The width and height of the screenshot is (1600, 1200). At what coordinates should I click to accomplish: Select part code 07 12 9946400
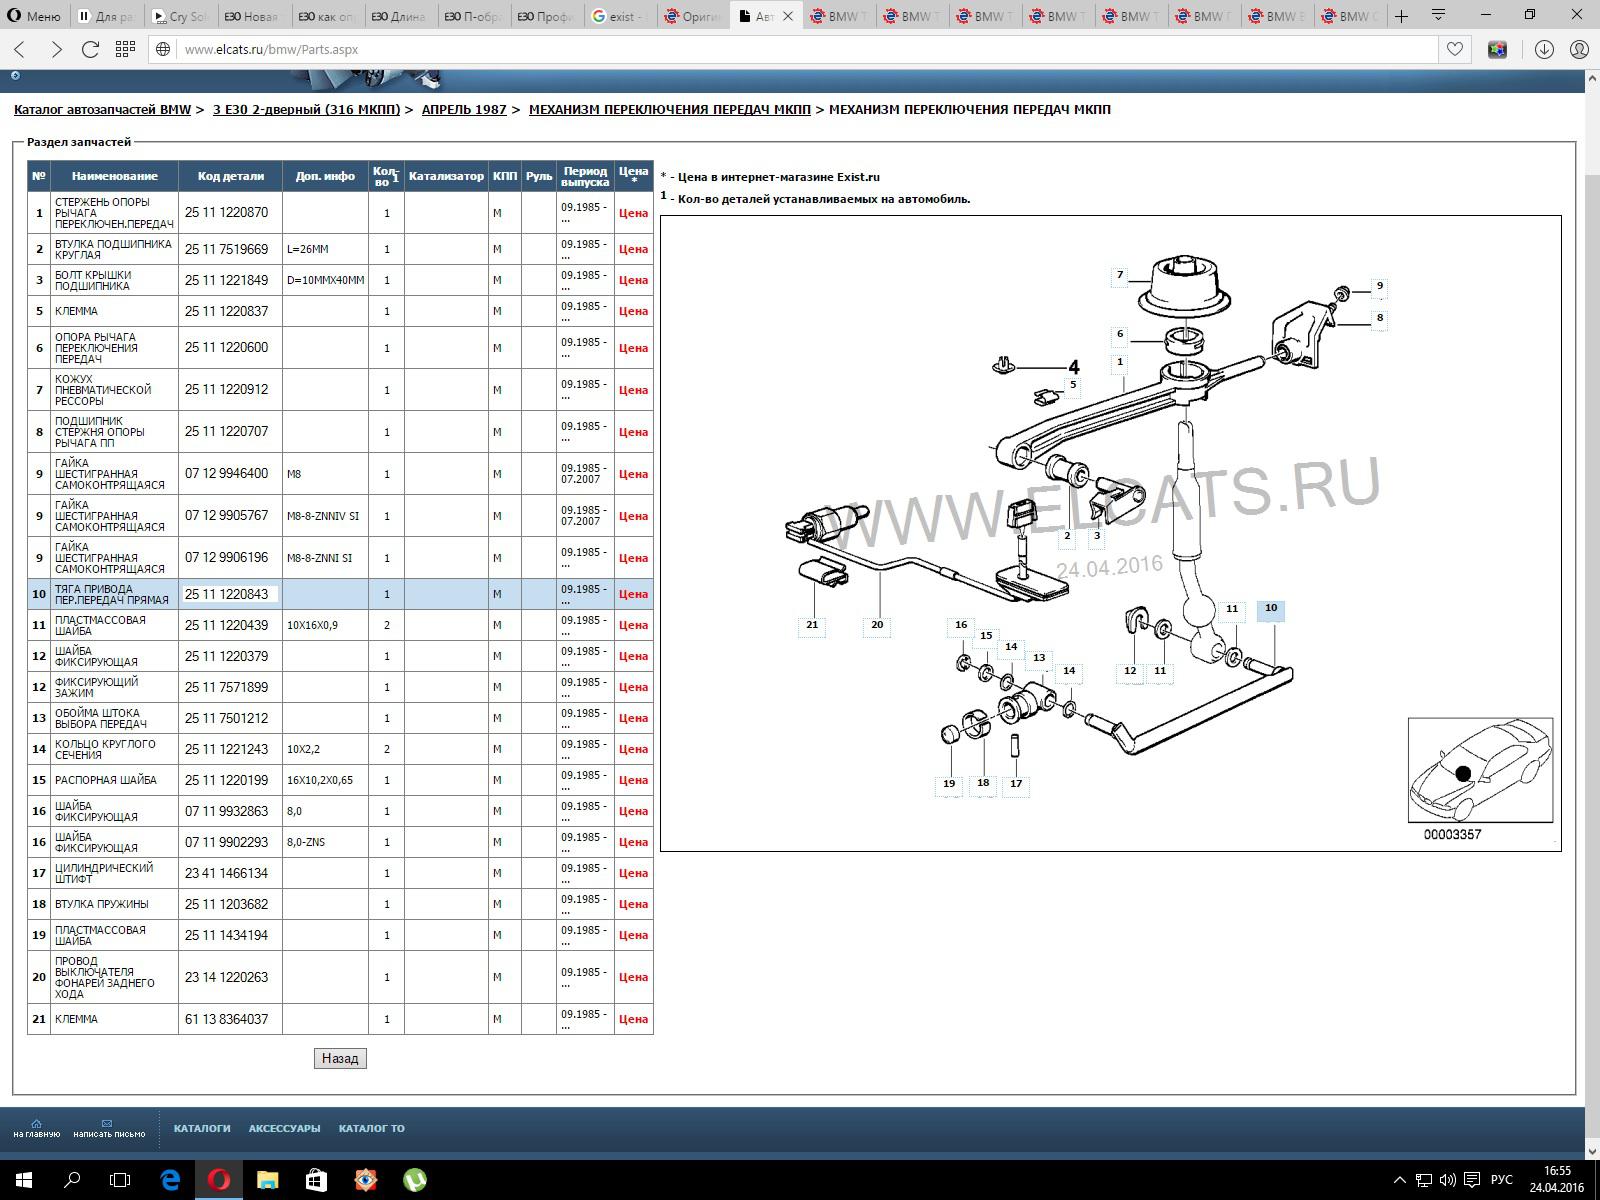click(x=227, y=474)
